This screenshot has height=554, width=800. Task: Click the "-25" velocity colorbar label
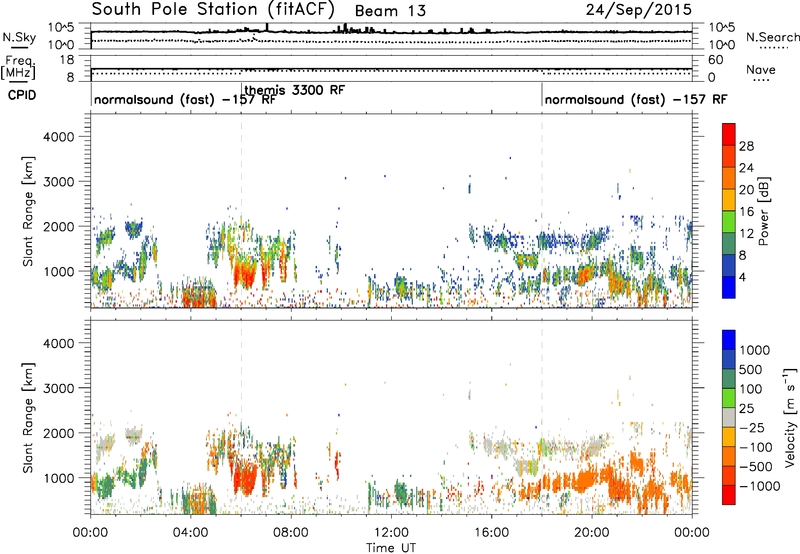752,427
